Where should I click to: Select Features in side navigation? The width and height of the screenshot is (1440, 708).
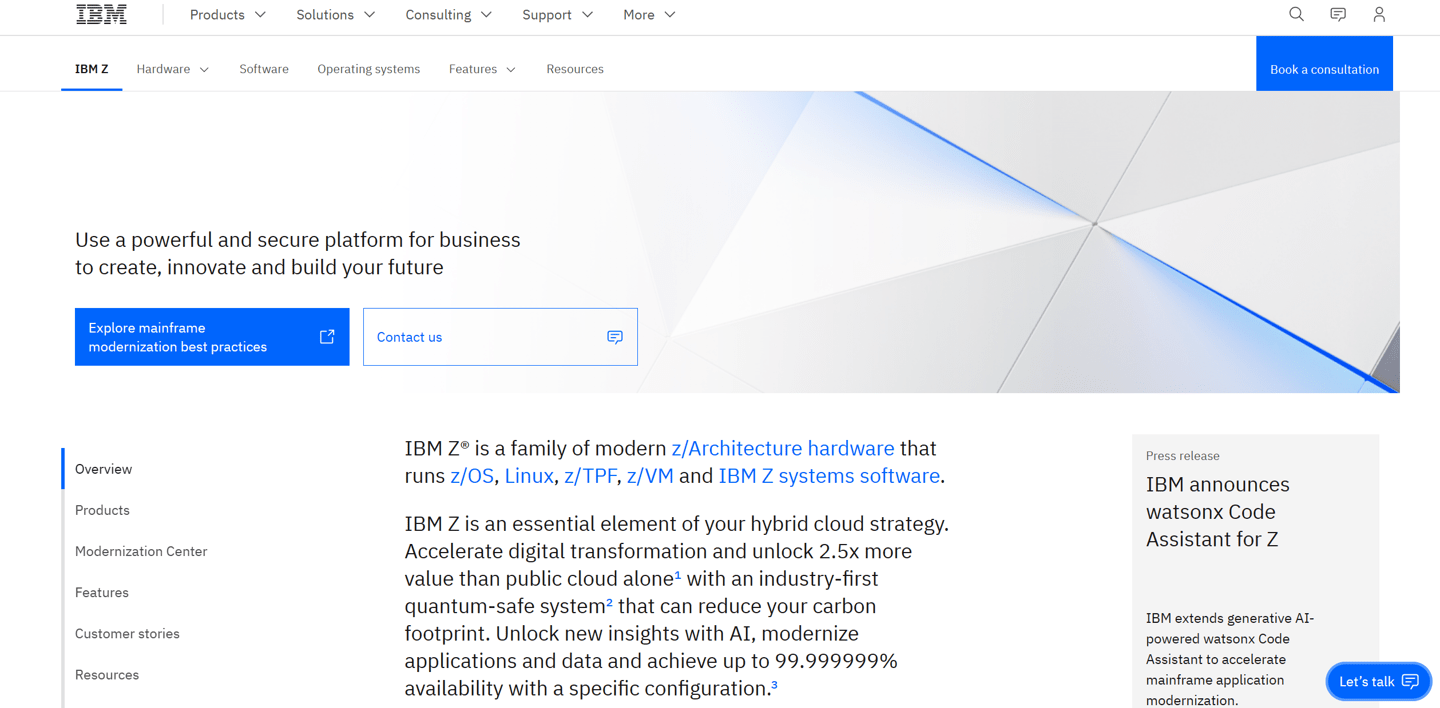pyautogui.click(x=102, y=592)
